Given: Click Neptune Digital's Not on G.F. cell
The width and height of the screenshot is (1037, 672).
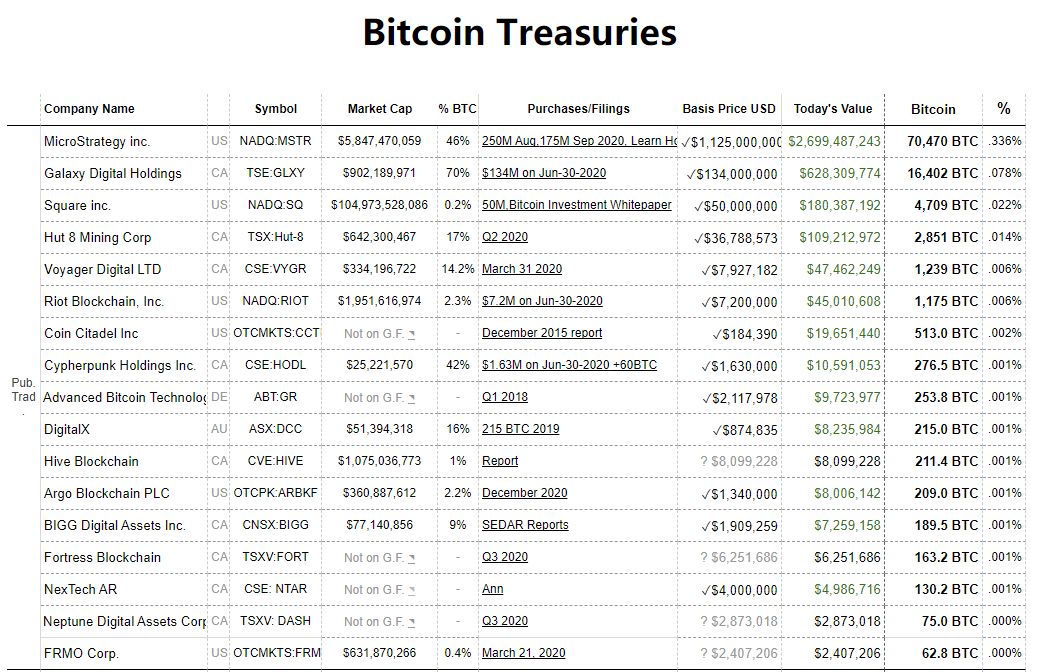Looking at the screenshot, I should pos(379,621).
